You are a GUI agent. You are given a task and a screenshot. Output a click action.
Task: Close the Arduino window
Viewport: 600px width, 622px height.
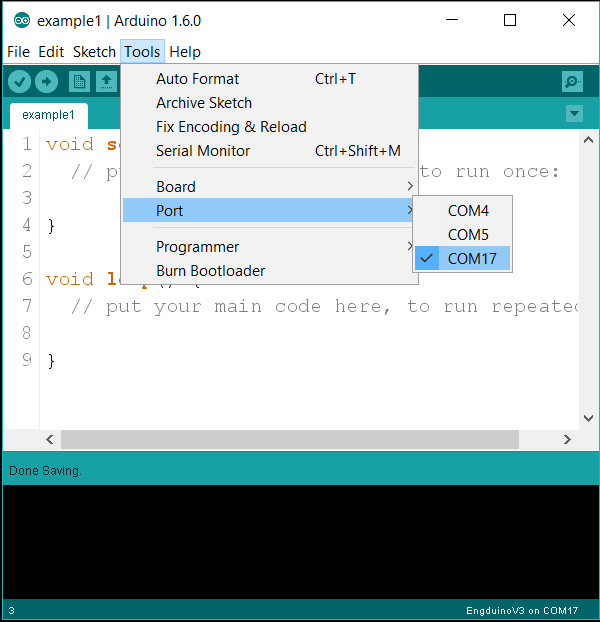569,20
